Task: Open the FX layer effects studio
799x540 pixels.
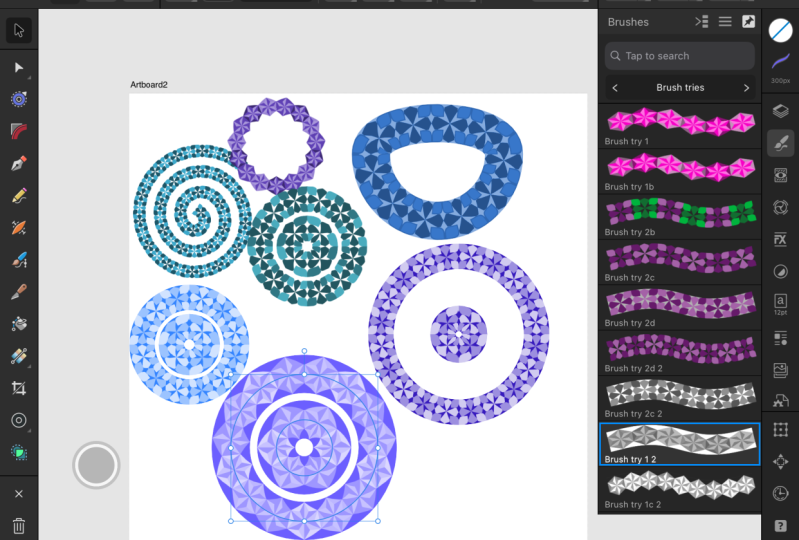Action: point(781,239)
